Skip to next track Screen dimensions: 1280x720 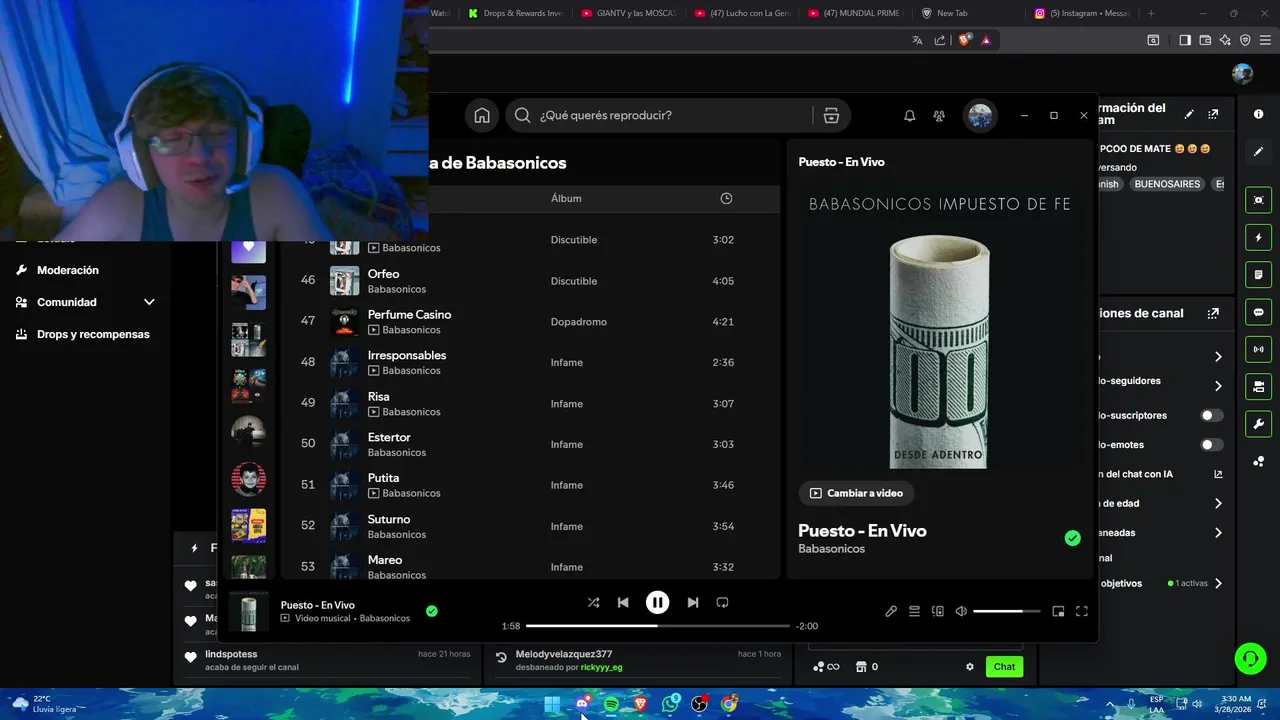click(693, 602)
